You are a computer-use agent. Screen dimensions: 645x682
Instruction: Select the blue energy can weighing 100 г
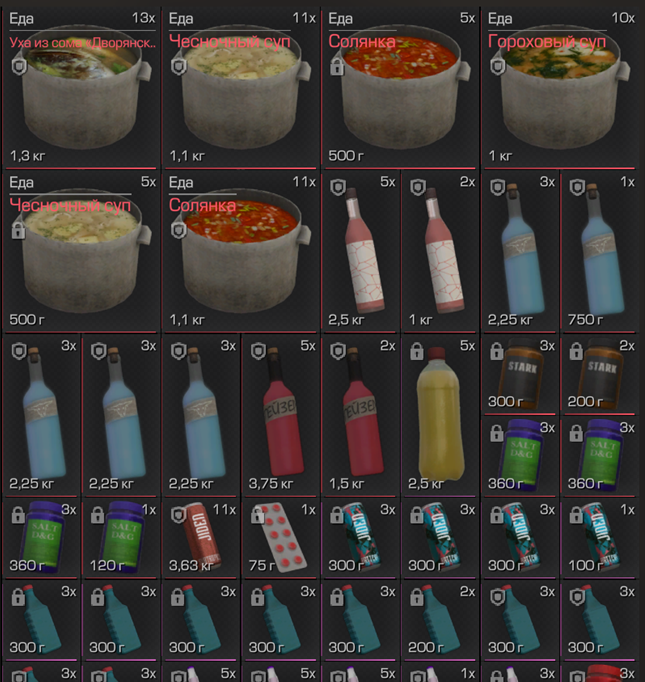tap(599, 538)
